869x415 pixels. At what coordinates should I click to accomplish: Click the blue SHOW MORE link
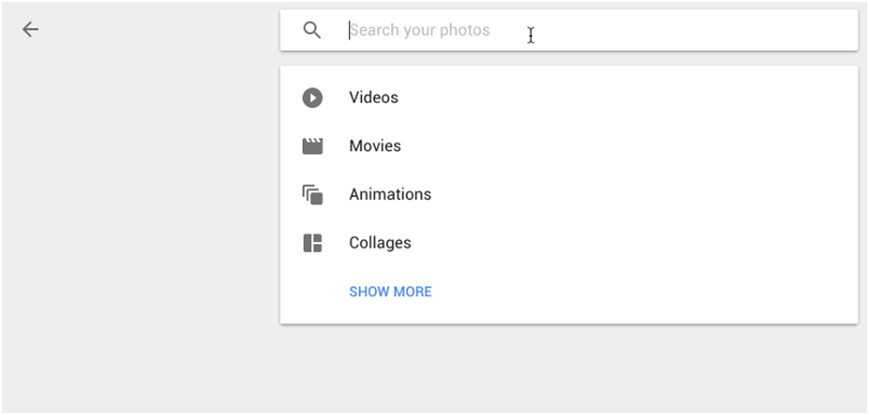[390, 292]
